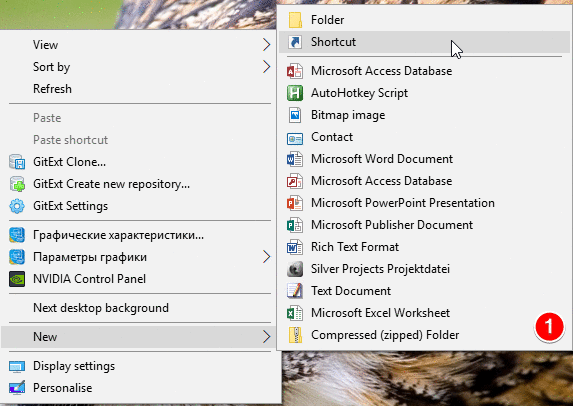This screenshot has width=573, height=406.
Task: Create a new Microsoft PowerPoint Presentation
Action: coord(424,203)
